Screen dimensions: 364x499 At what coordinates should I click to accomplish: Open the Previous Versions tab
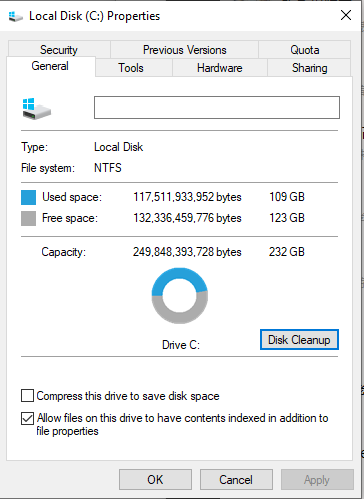(x=184, y=50)
